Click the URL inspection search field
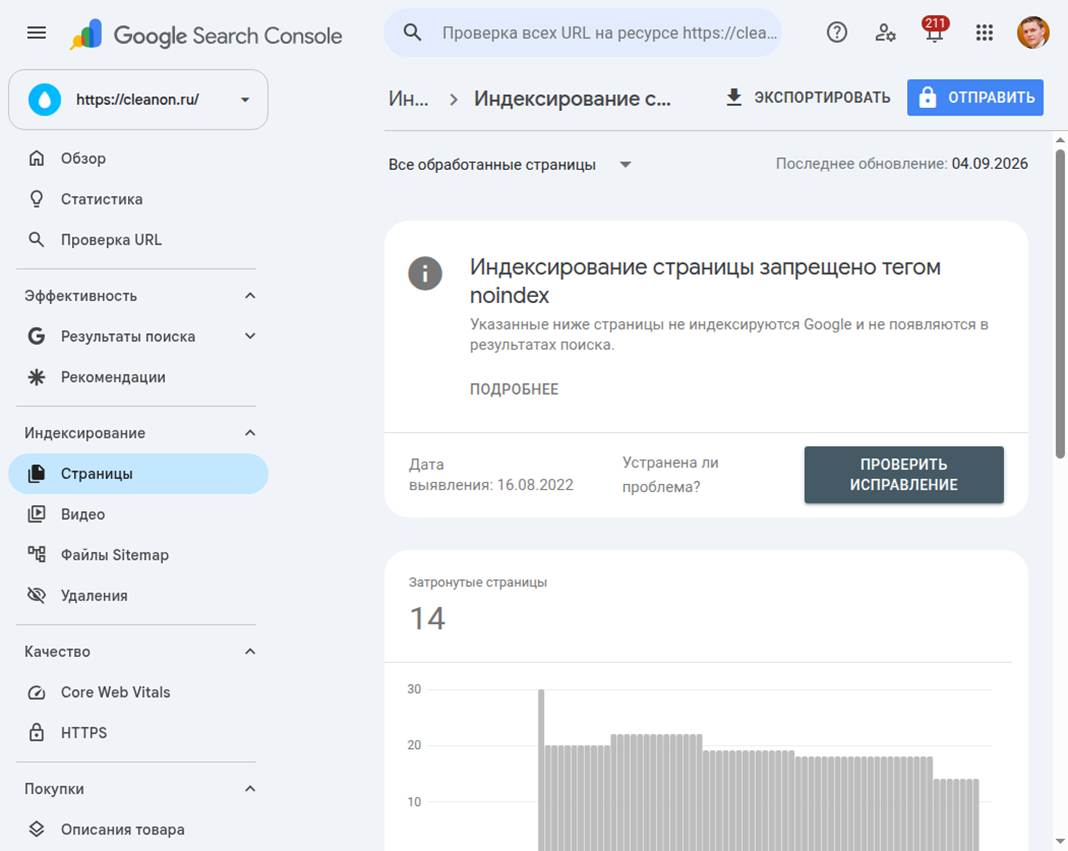 tap(583, 32)
